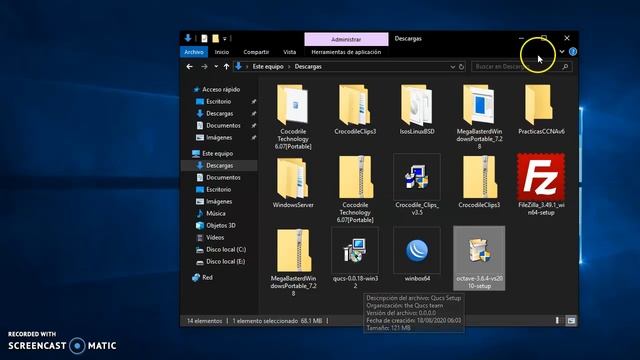The width and height of the screenshot is (640, 360).
Task: Open the Inicio ribbon tab
Action: 222,52
